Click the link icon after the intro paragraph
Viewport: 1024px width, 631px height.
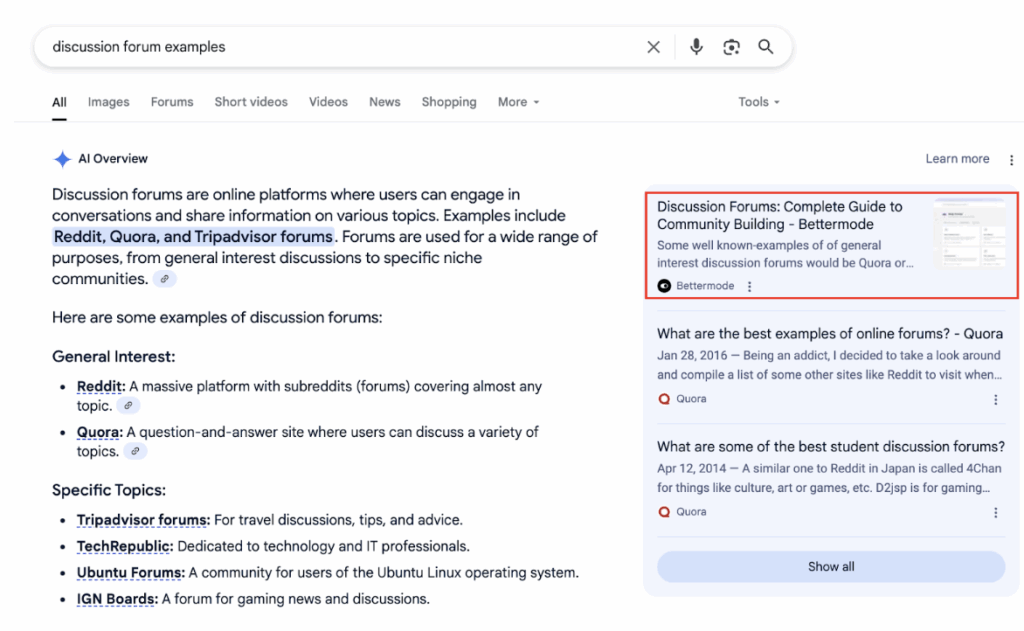tap(164, 280)
